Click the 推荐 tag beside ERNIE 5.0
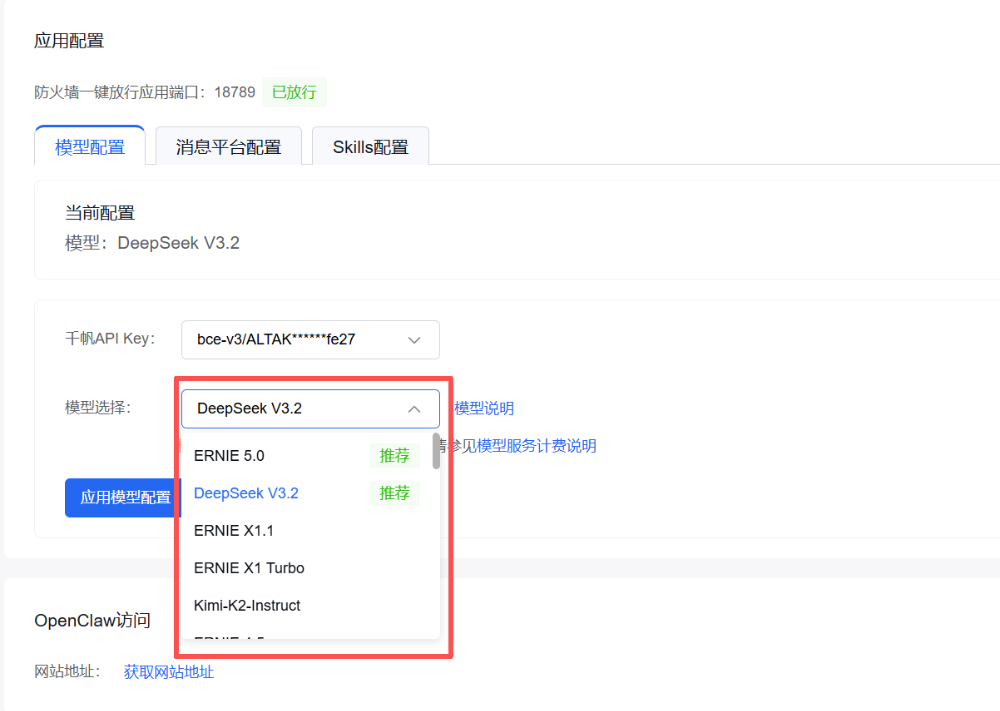The height and width of the screenshot is (711, 1000). click(394, 456)
